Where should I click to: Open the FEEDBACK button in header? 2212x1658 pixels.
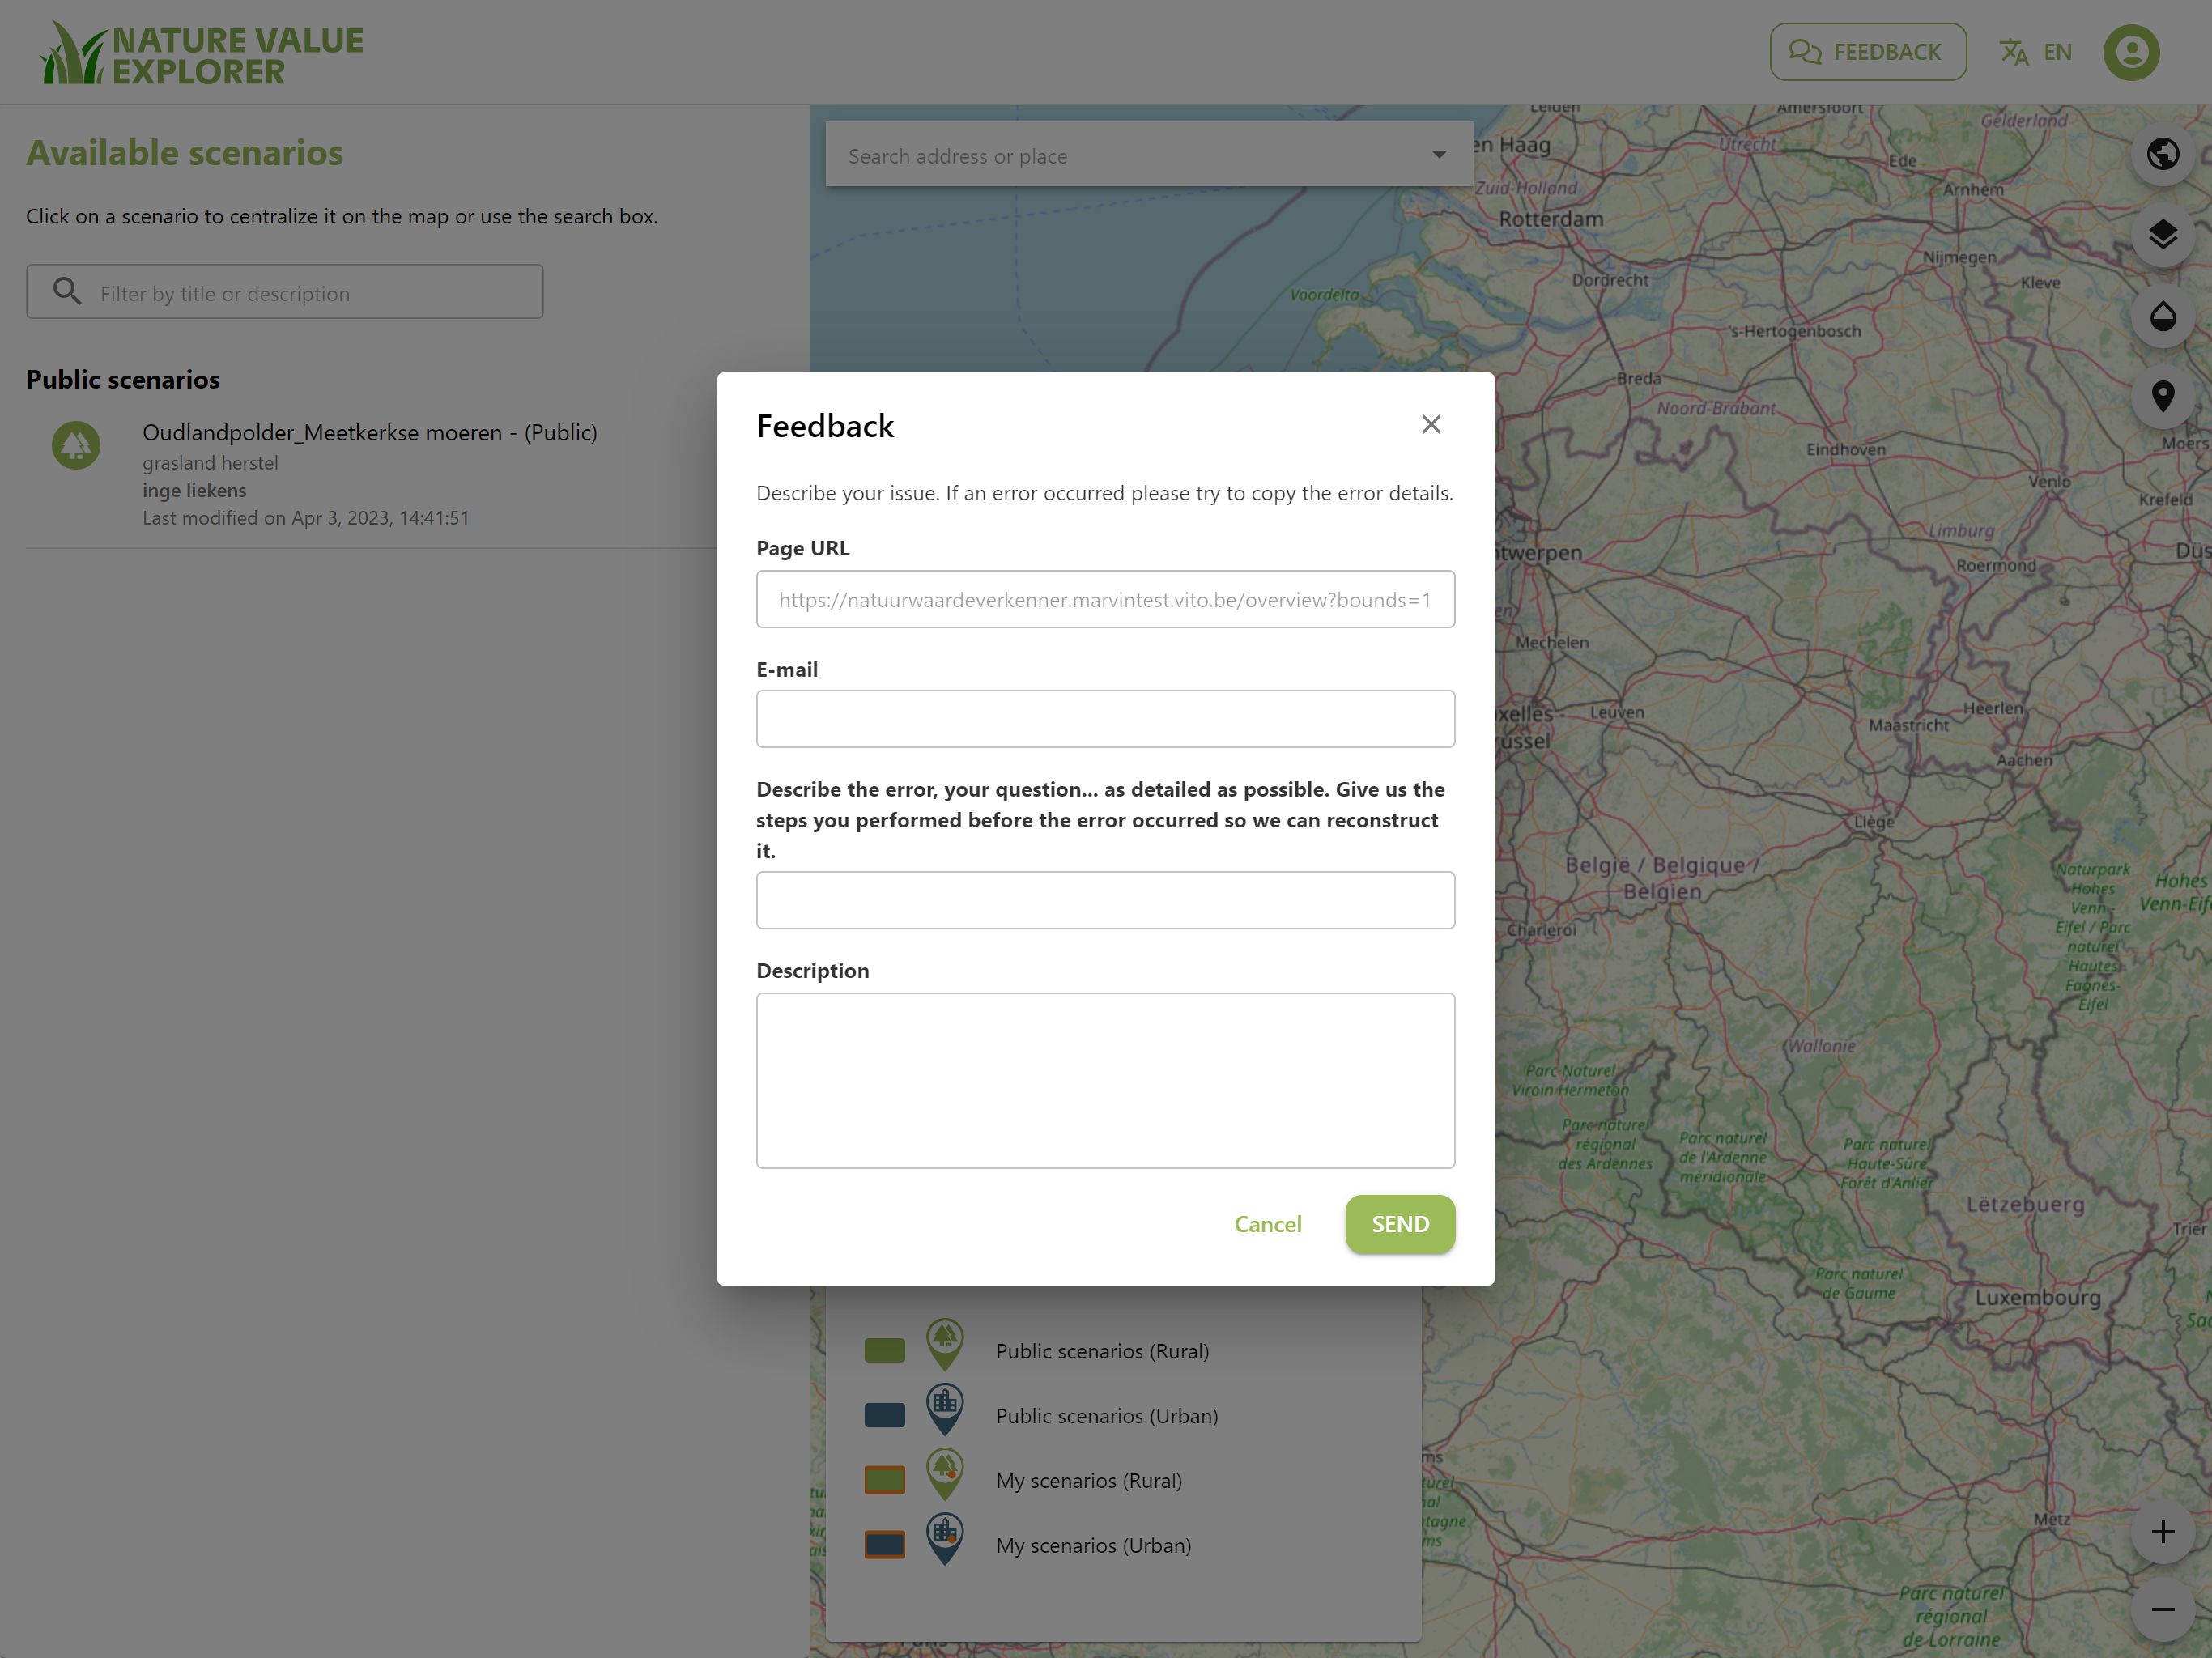tap(1867, 52)
